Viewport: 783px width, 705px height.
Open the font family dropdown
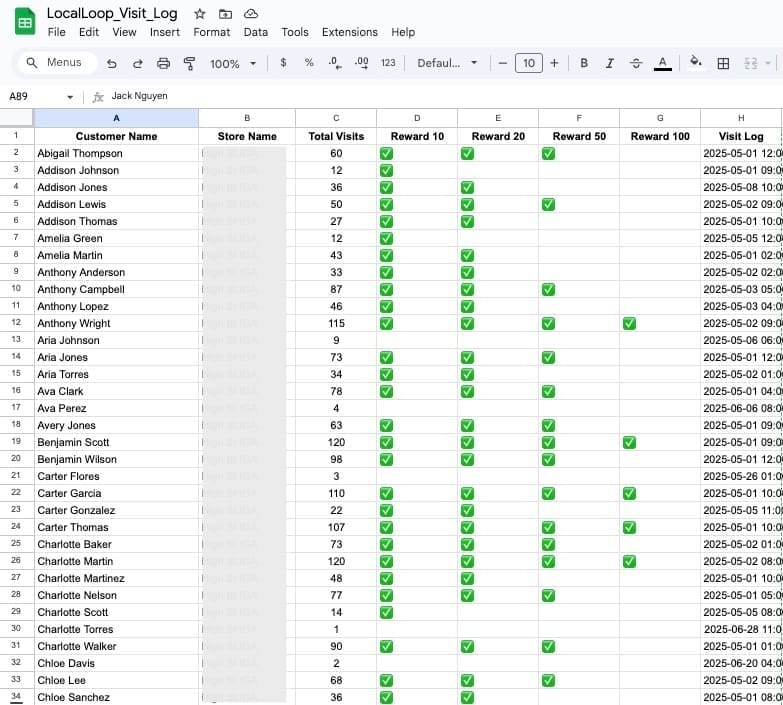click(x=447, y=63)
